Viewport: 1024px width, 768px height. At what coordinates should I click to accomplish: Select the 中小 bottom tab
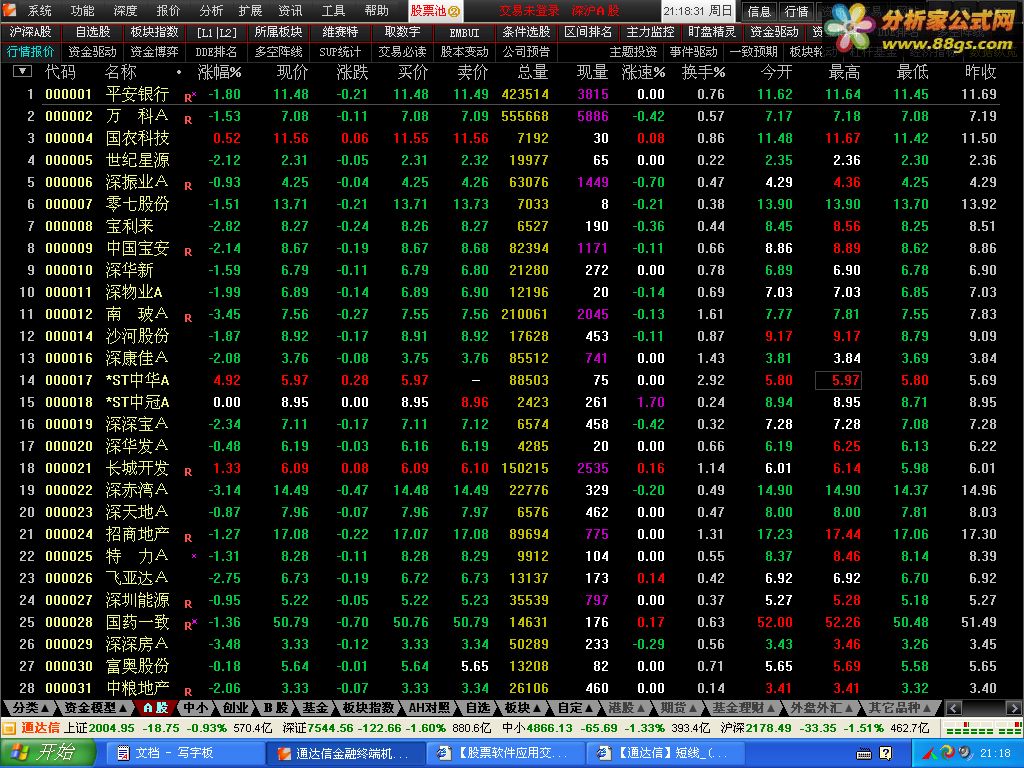click(196, 708)
